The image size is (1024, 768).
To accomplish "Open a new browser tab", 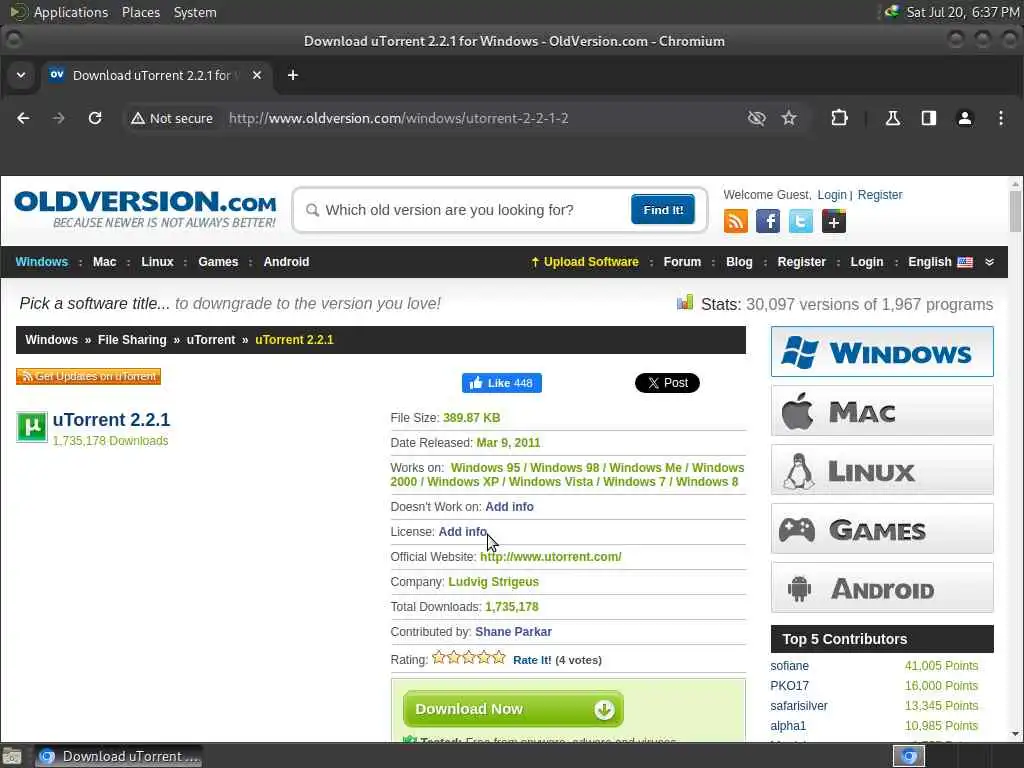I will pyautogui.click(x=293, y=75).
